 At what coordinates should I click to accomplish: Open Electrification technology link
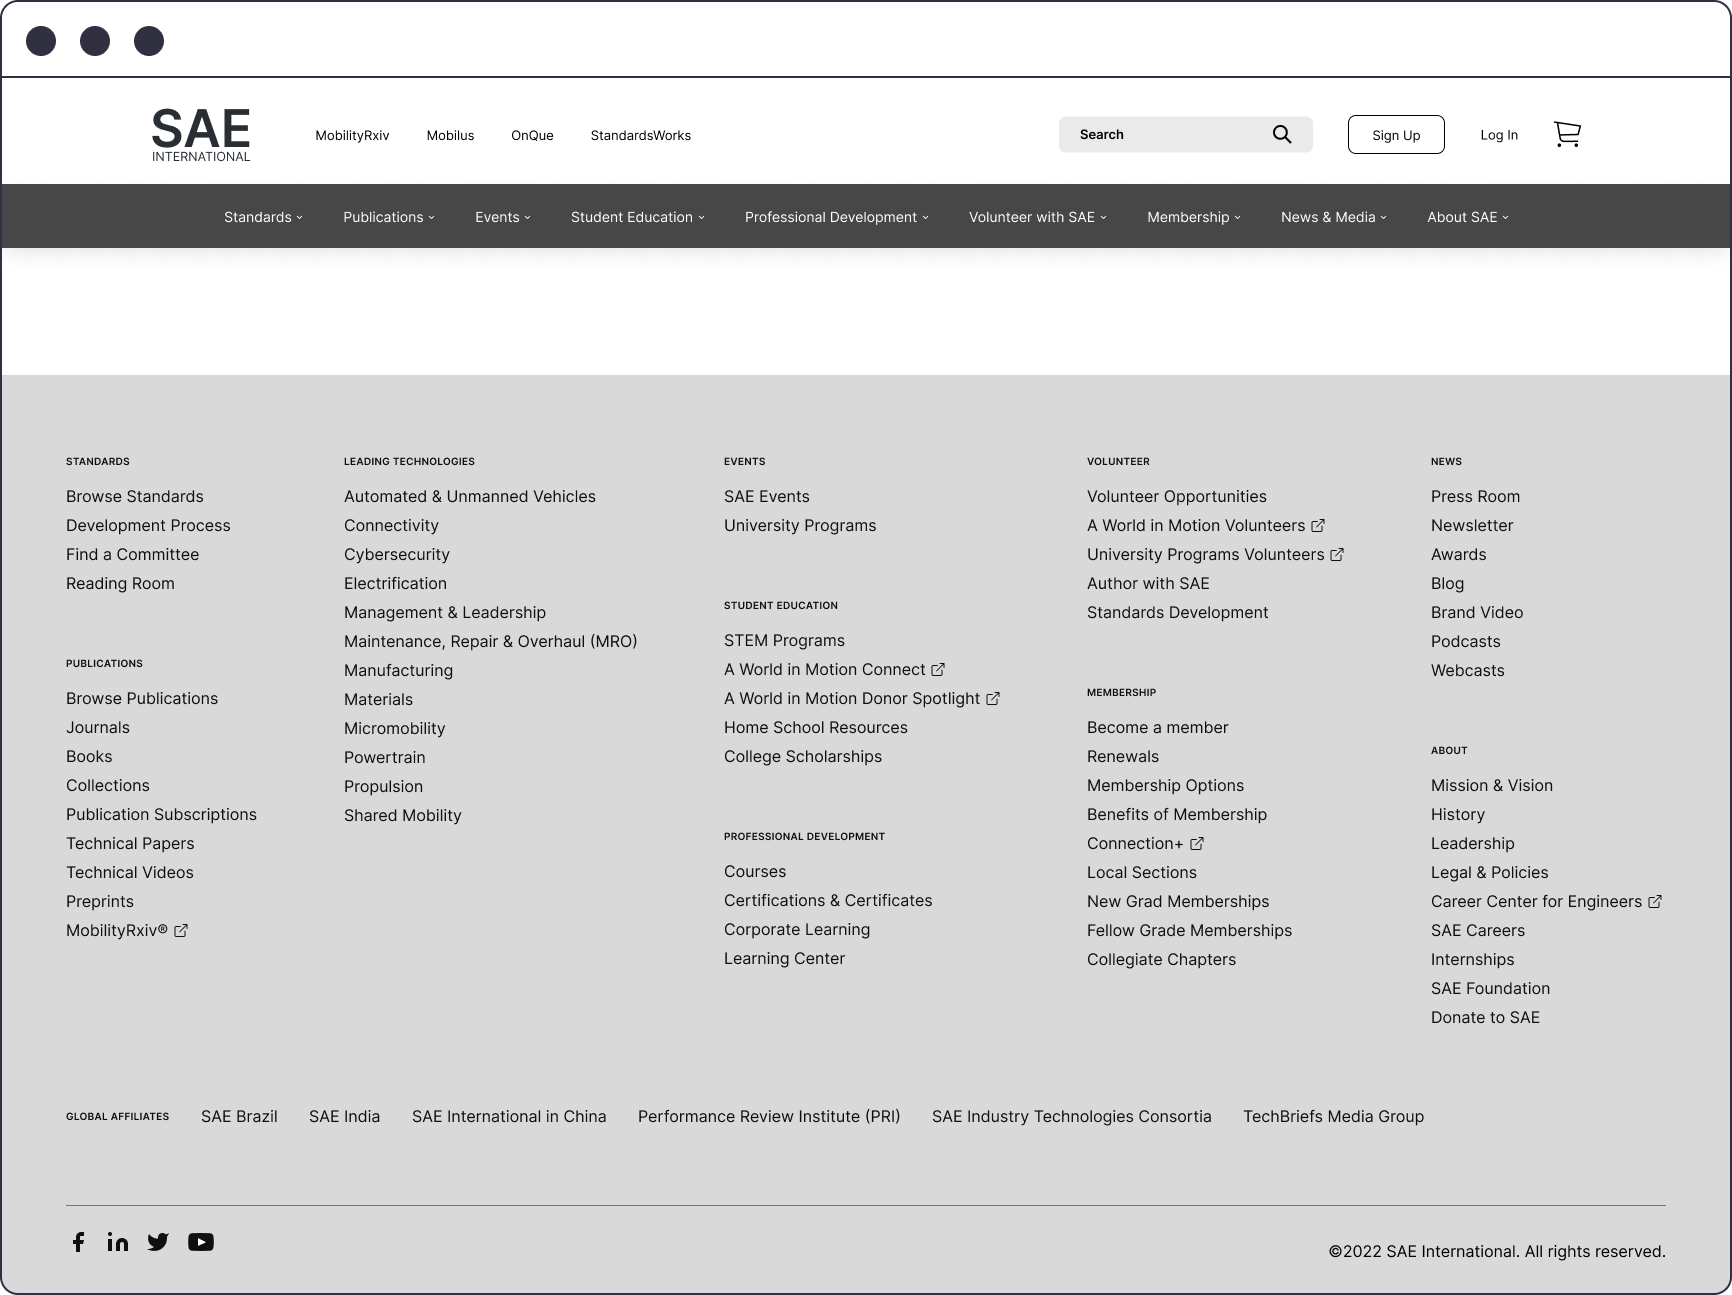(395, 583)
